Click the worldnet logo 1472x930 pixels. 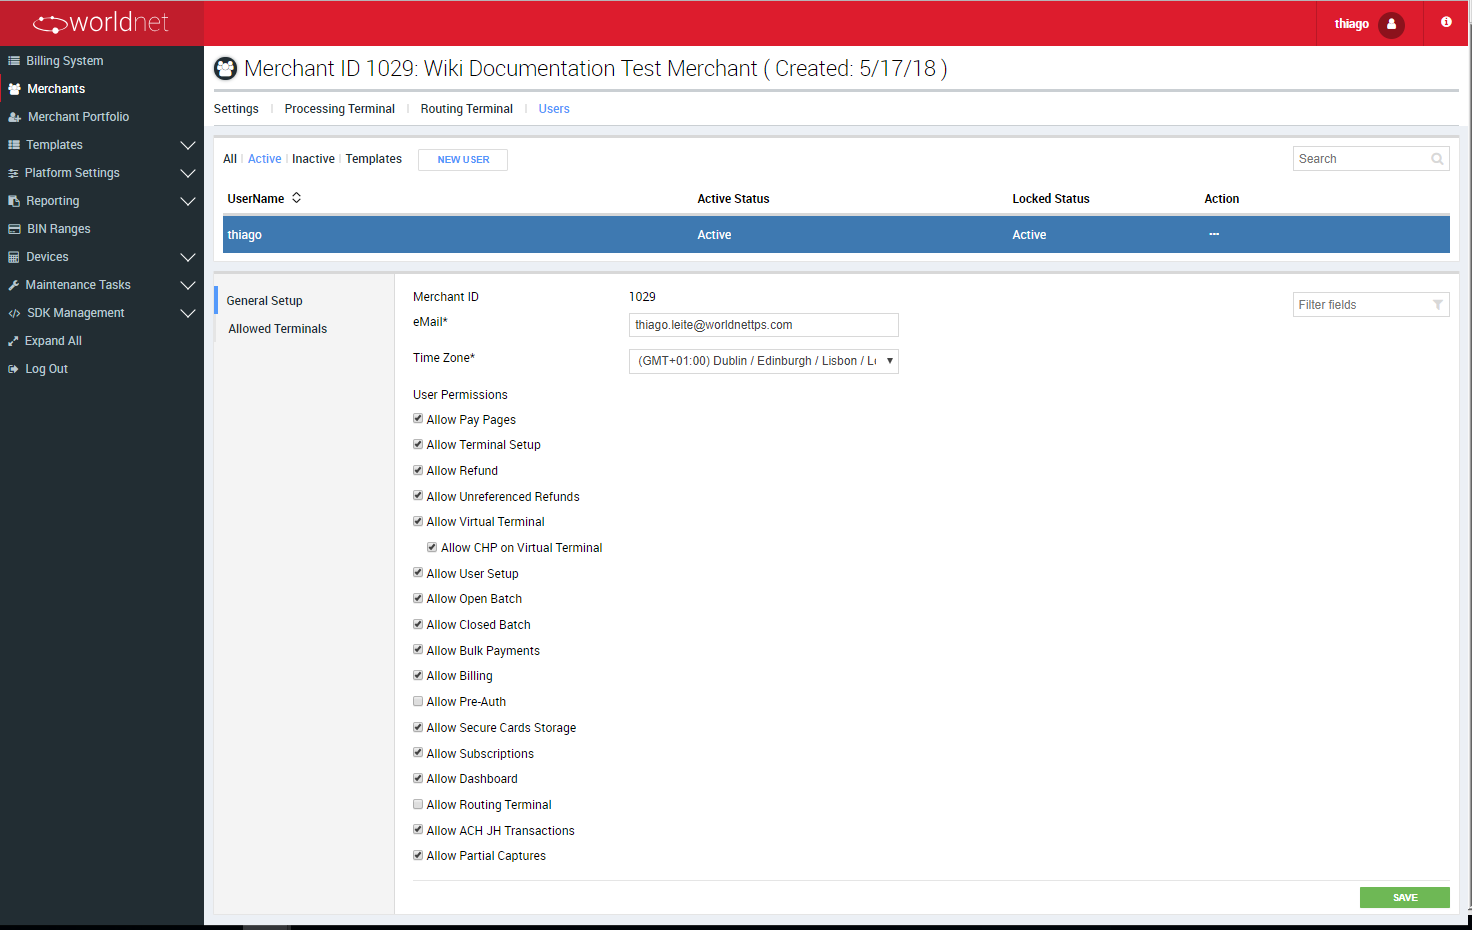(101, 22)
